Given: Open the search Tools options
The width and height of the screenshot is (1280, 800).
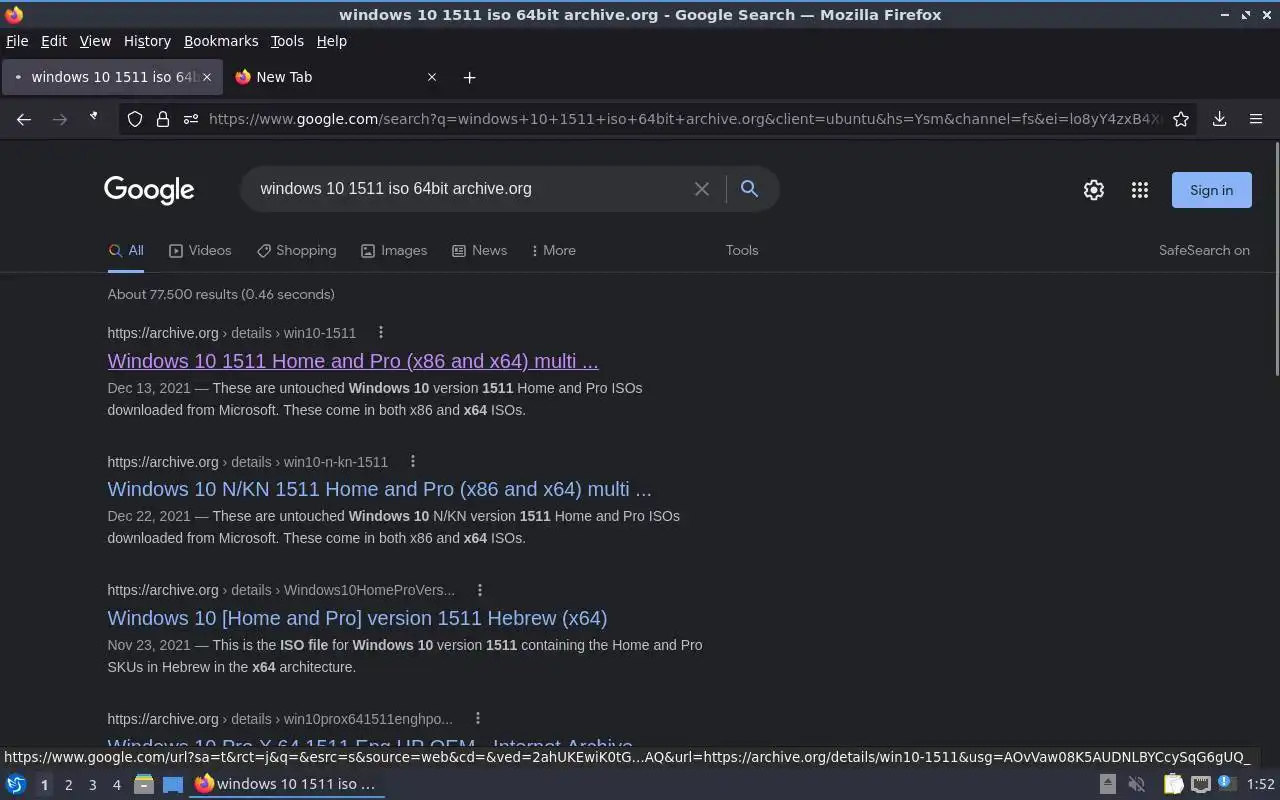Looking at the screenshot, I should [x=742, y=250].
